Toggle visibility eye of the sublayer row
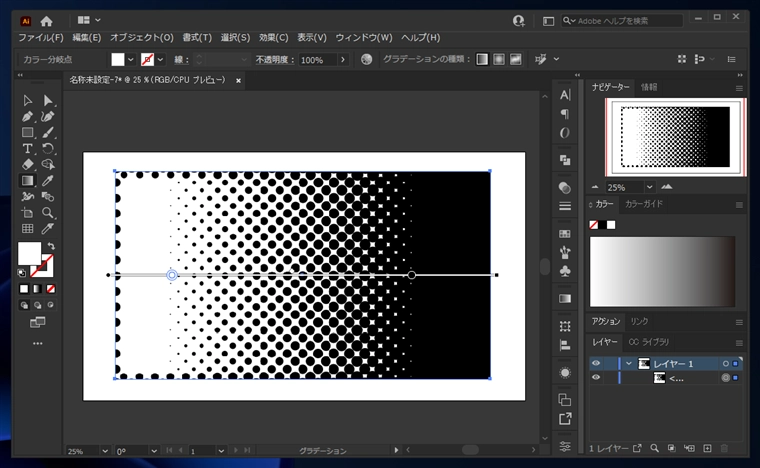Screen dimensions: 760x468 [x=596, y=377]
